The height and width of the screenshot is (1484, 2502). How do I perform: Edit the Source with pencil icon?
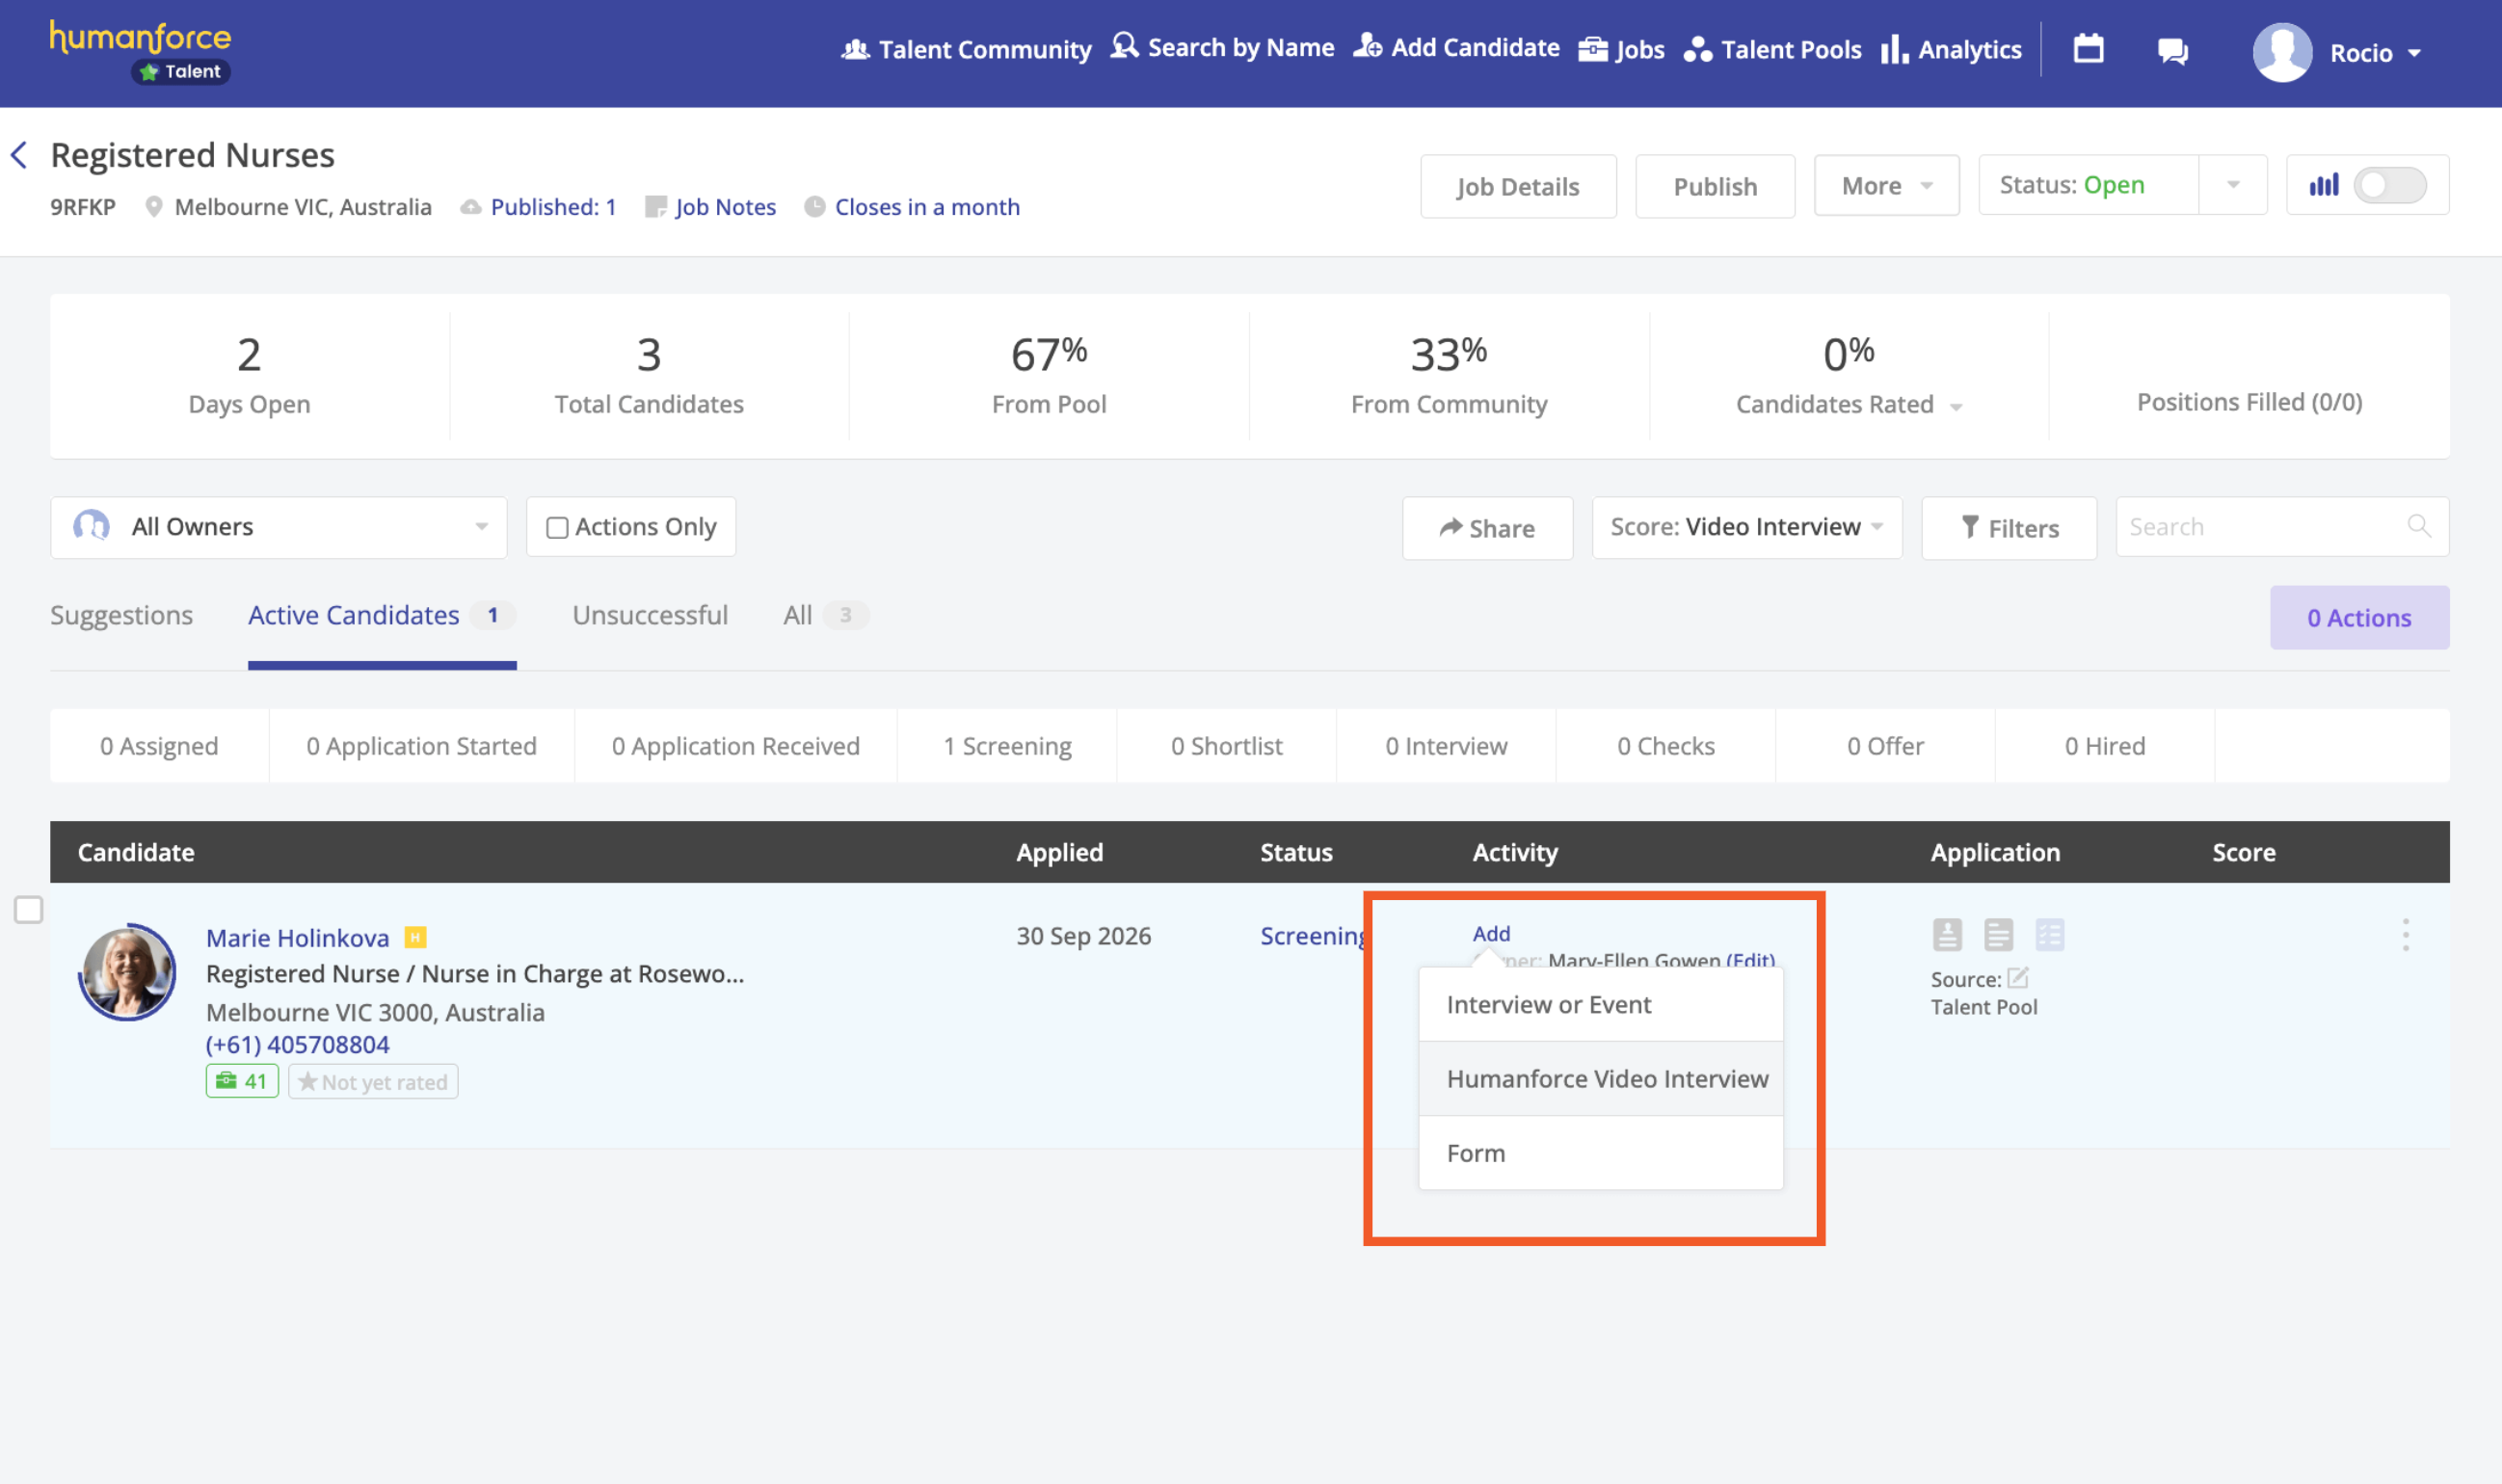coord(2018,978)
